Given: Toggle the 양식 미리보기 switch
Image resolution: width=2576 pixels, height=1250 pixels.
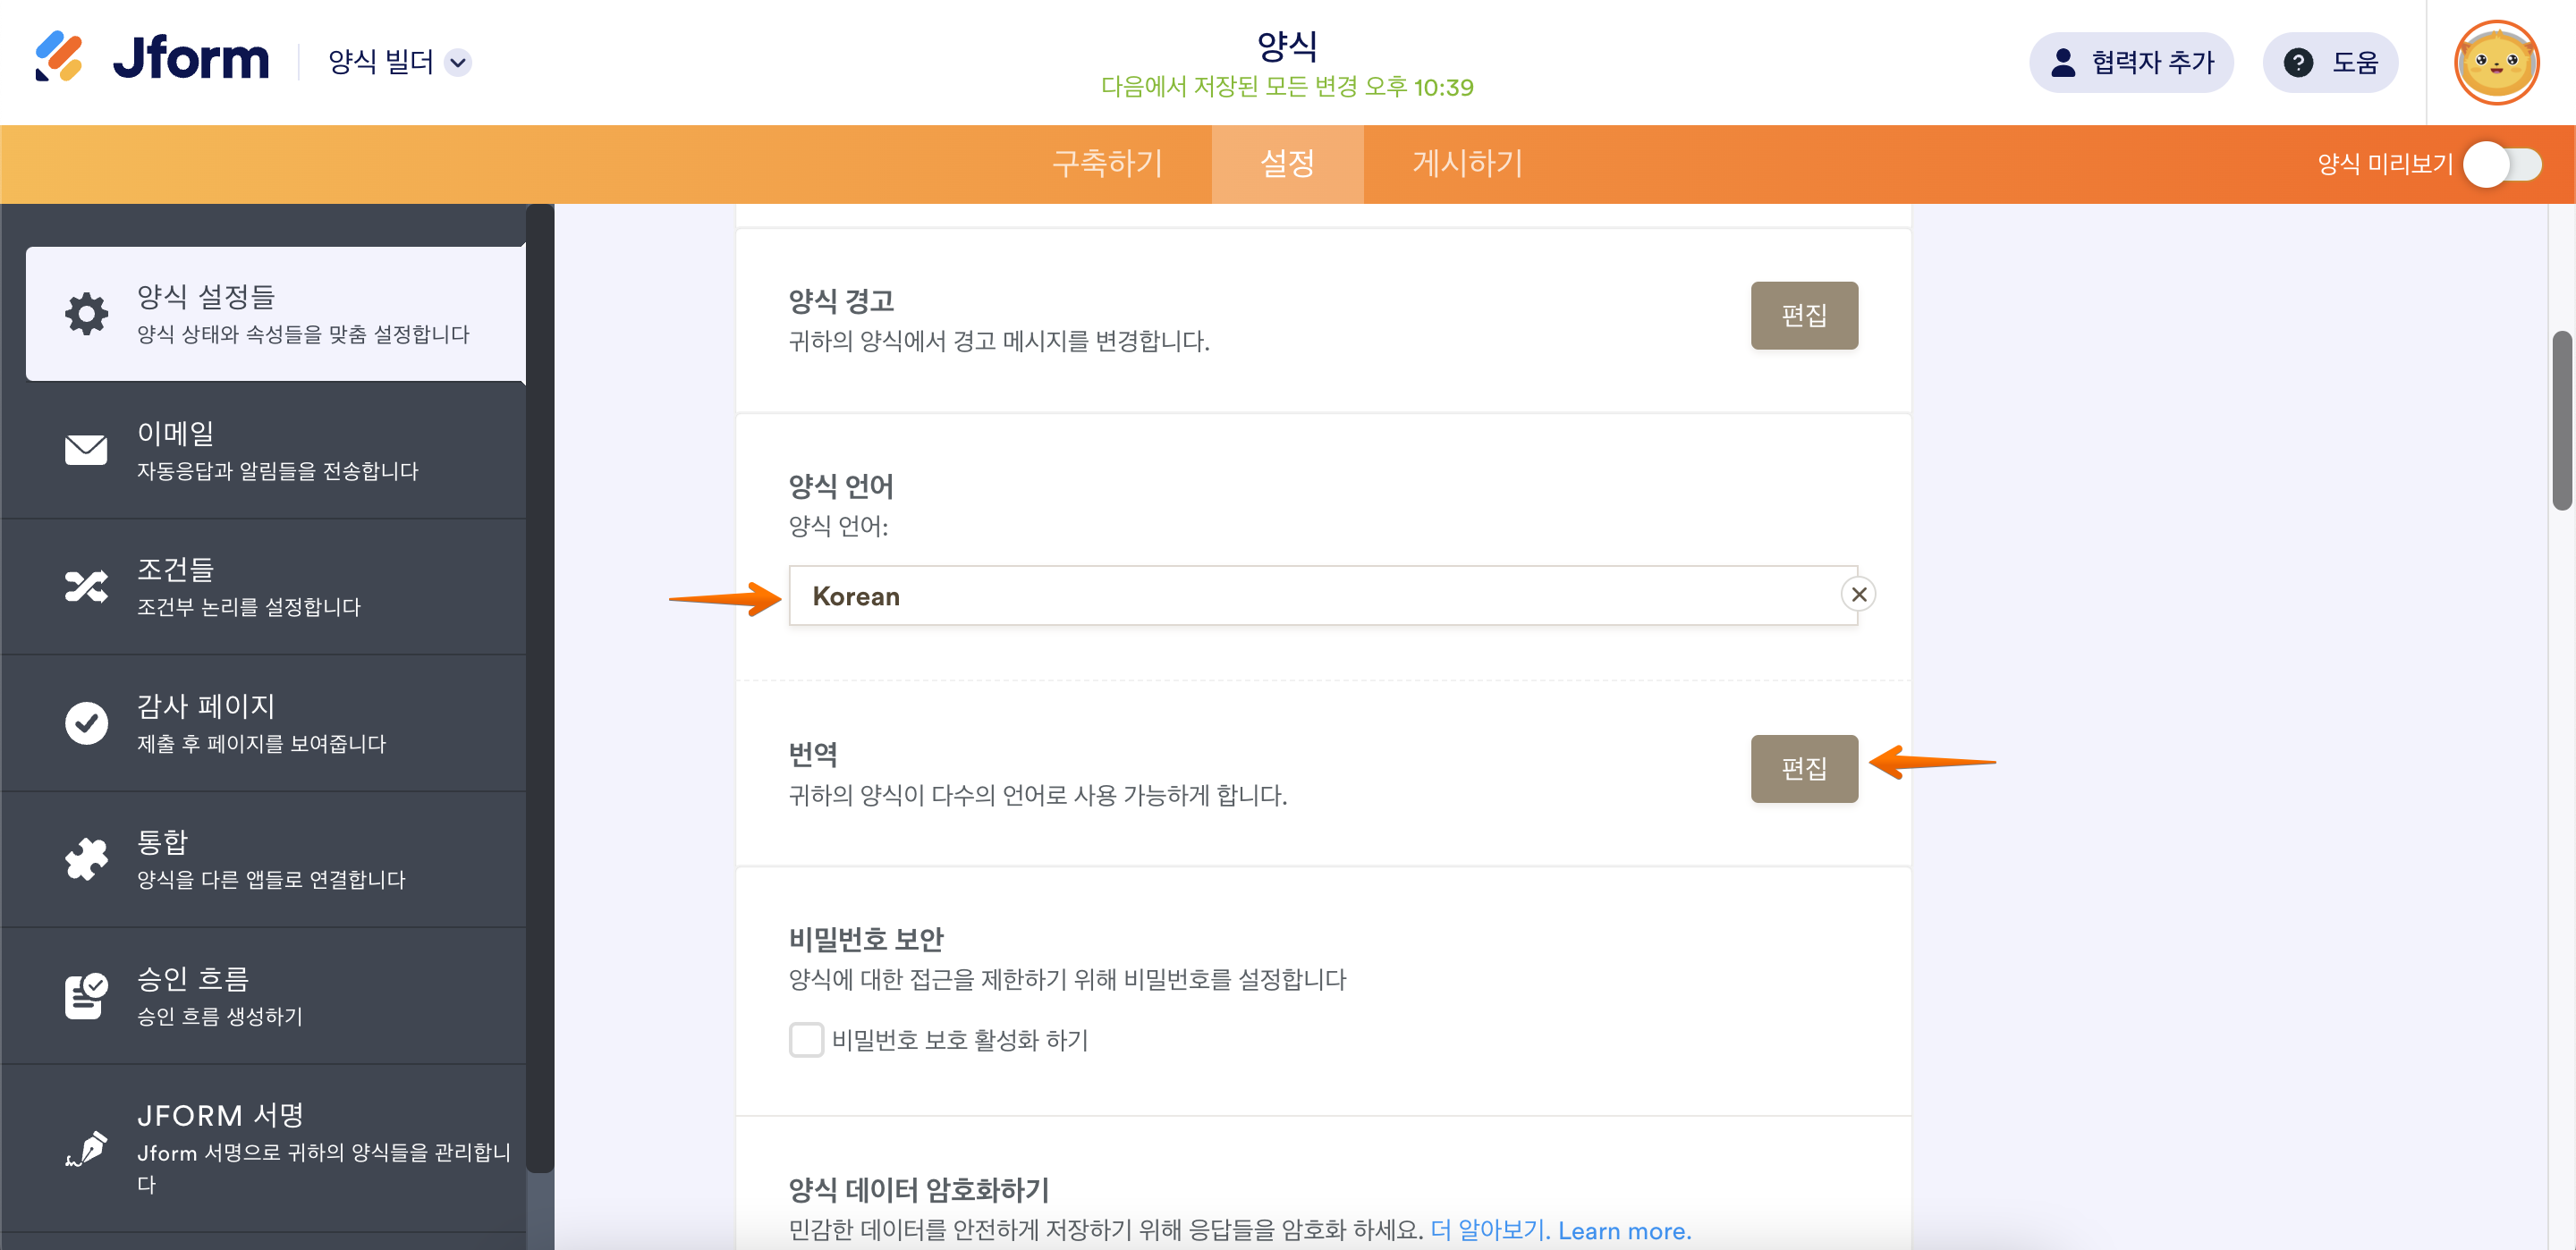Looking at the screenshot, I should pyautogui.click(x=2501, y=164).
